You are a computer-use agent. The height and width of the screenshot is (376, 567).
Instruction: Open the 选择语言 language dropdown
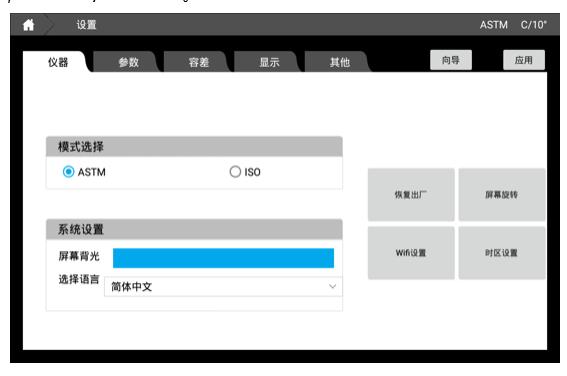223,287
